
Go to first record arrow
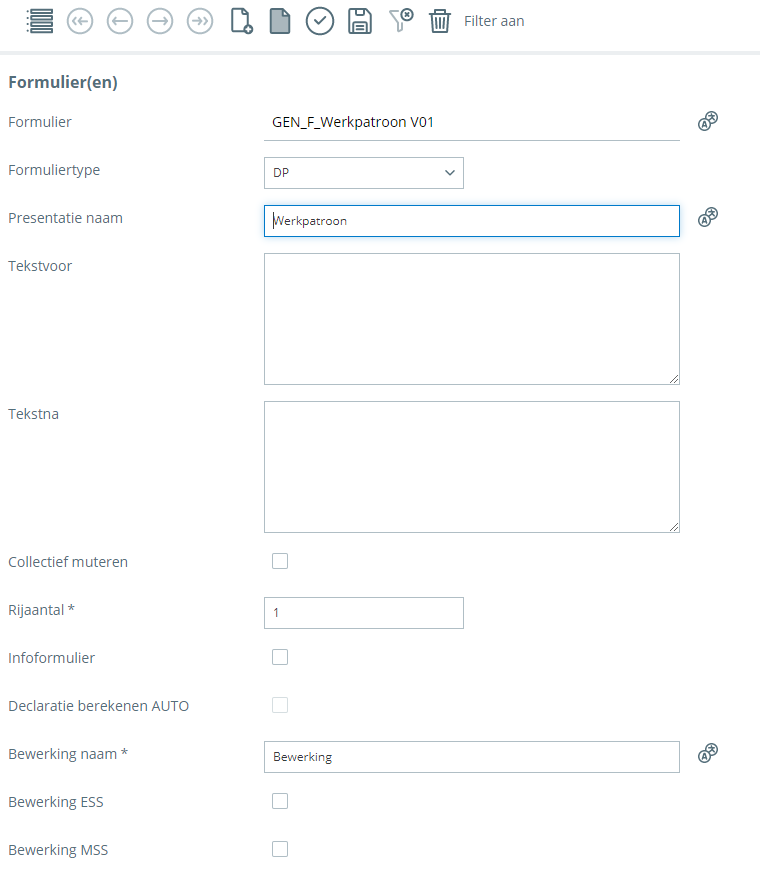point(80,21)
